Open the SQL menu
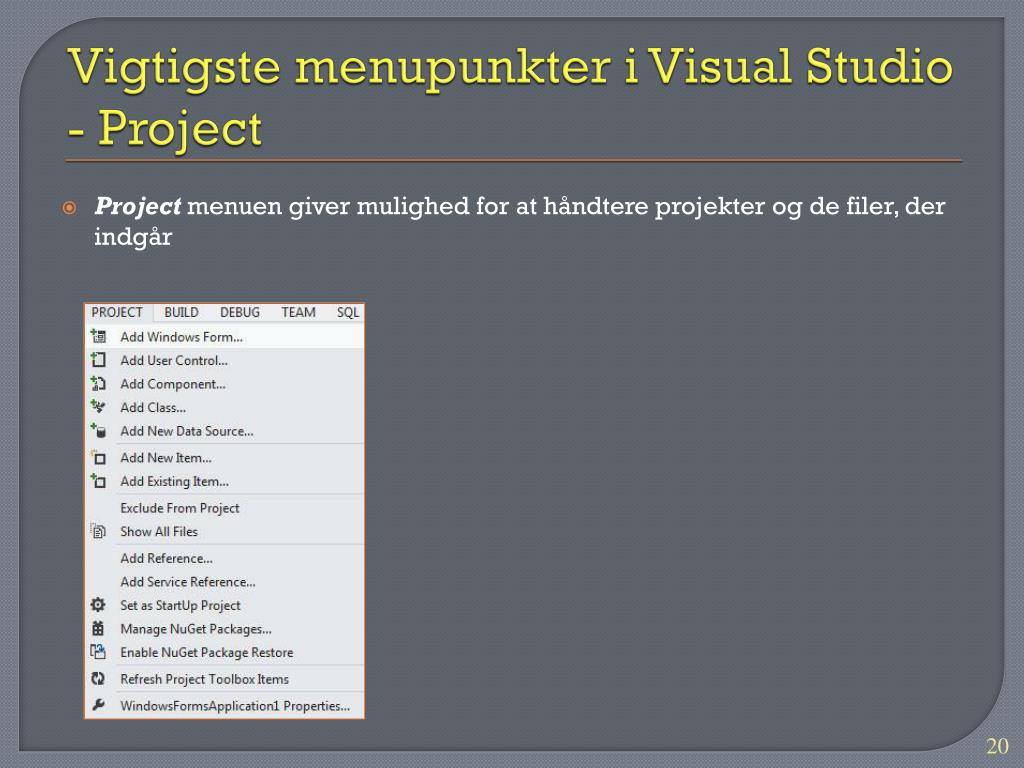Viewport: 1024px width, 768px height. (x=348, y=313)
